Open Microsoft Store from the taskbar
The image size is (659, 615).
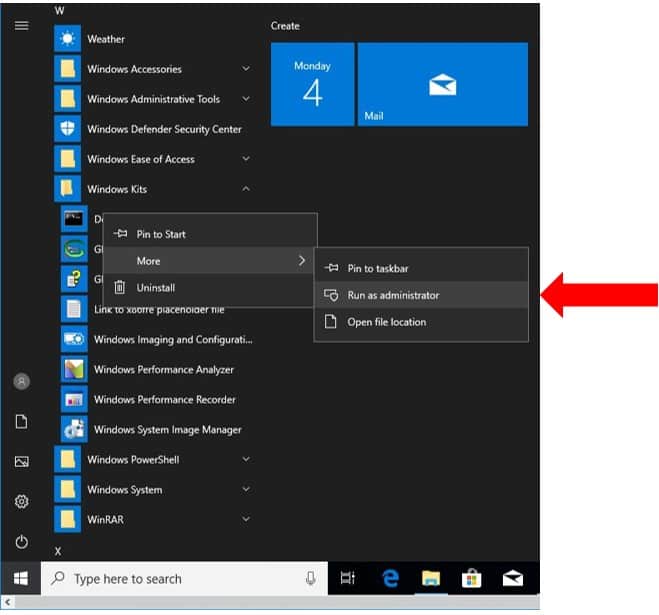471,578
